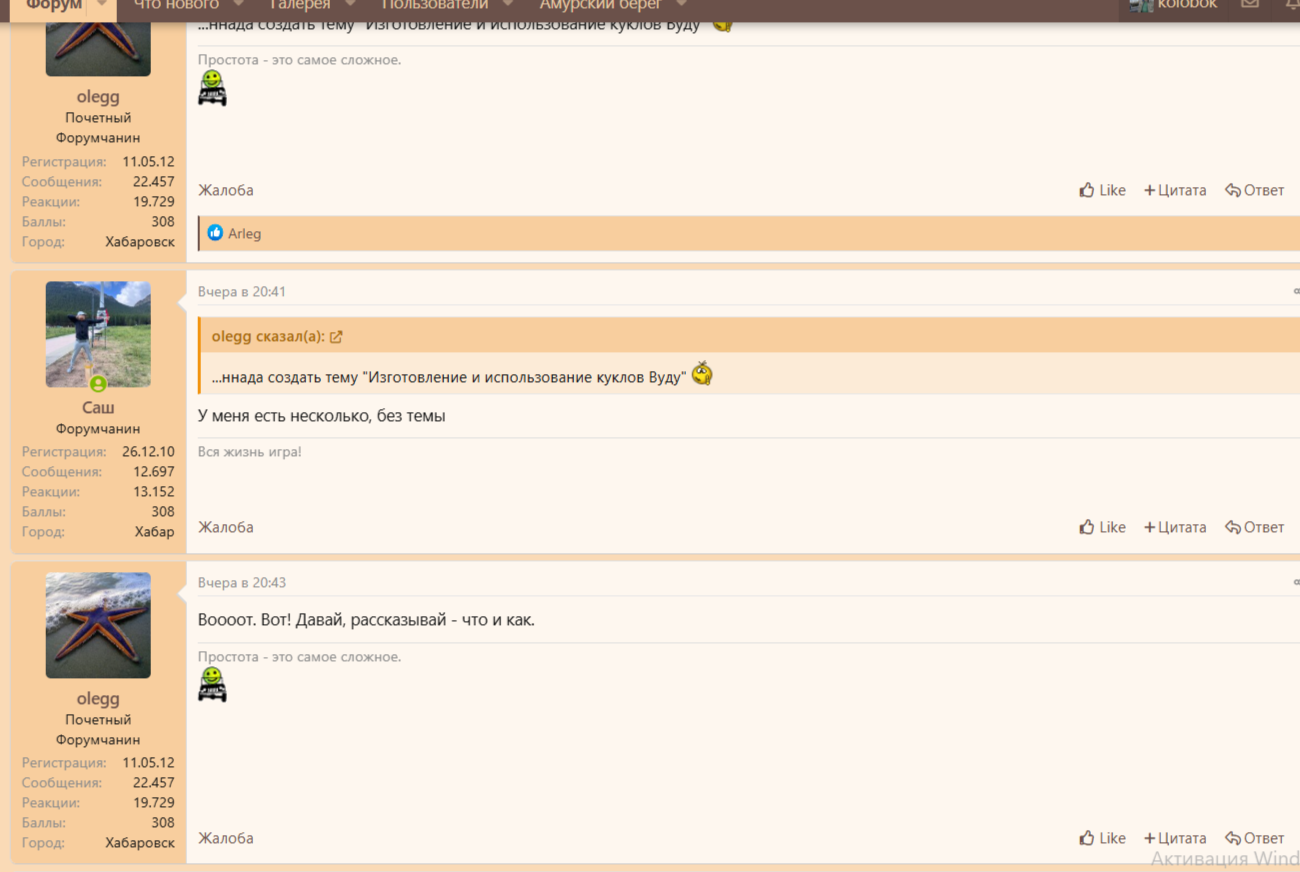The image size is (1300, 872).
Task: Open quoted post via the olegg сказал(а) arrow icon
Action: (336, 337)
